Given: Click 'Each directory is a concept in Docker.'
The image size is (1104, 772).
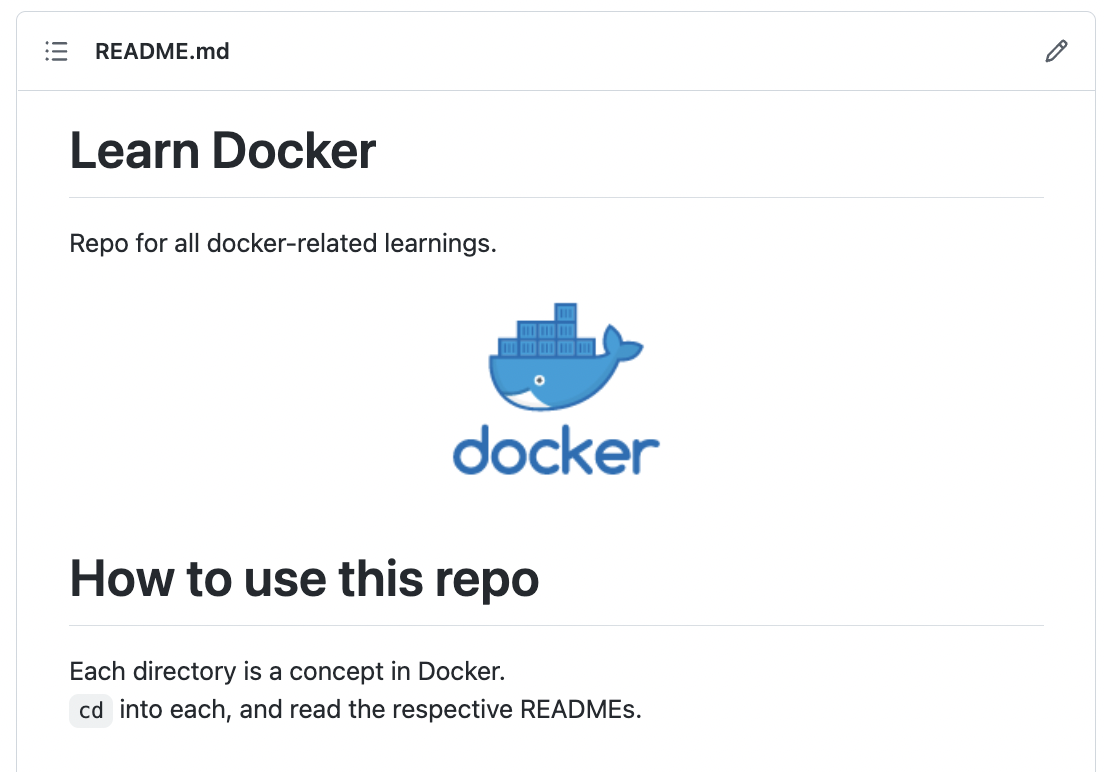Looking at the screenshot, I should coord(287,671).
